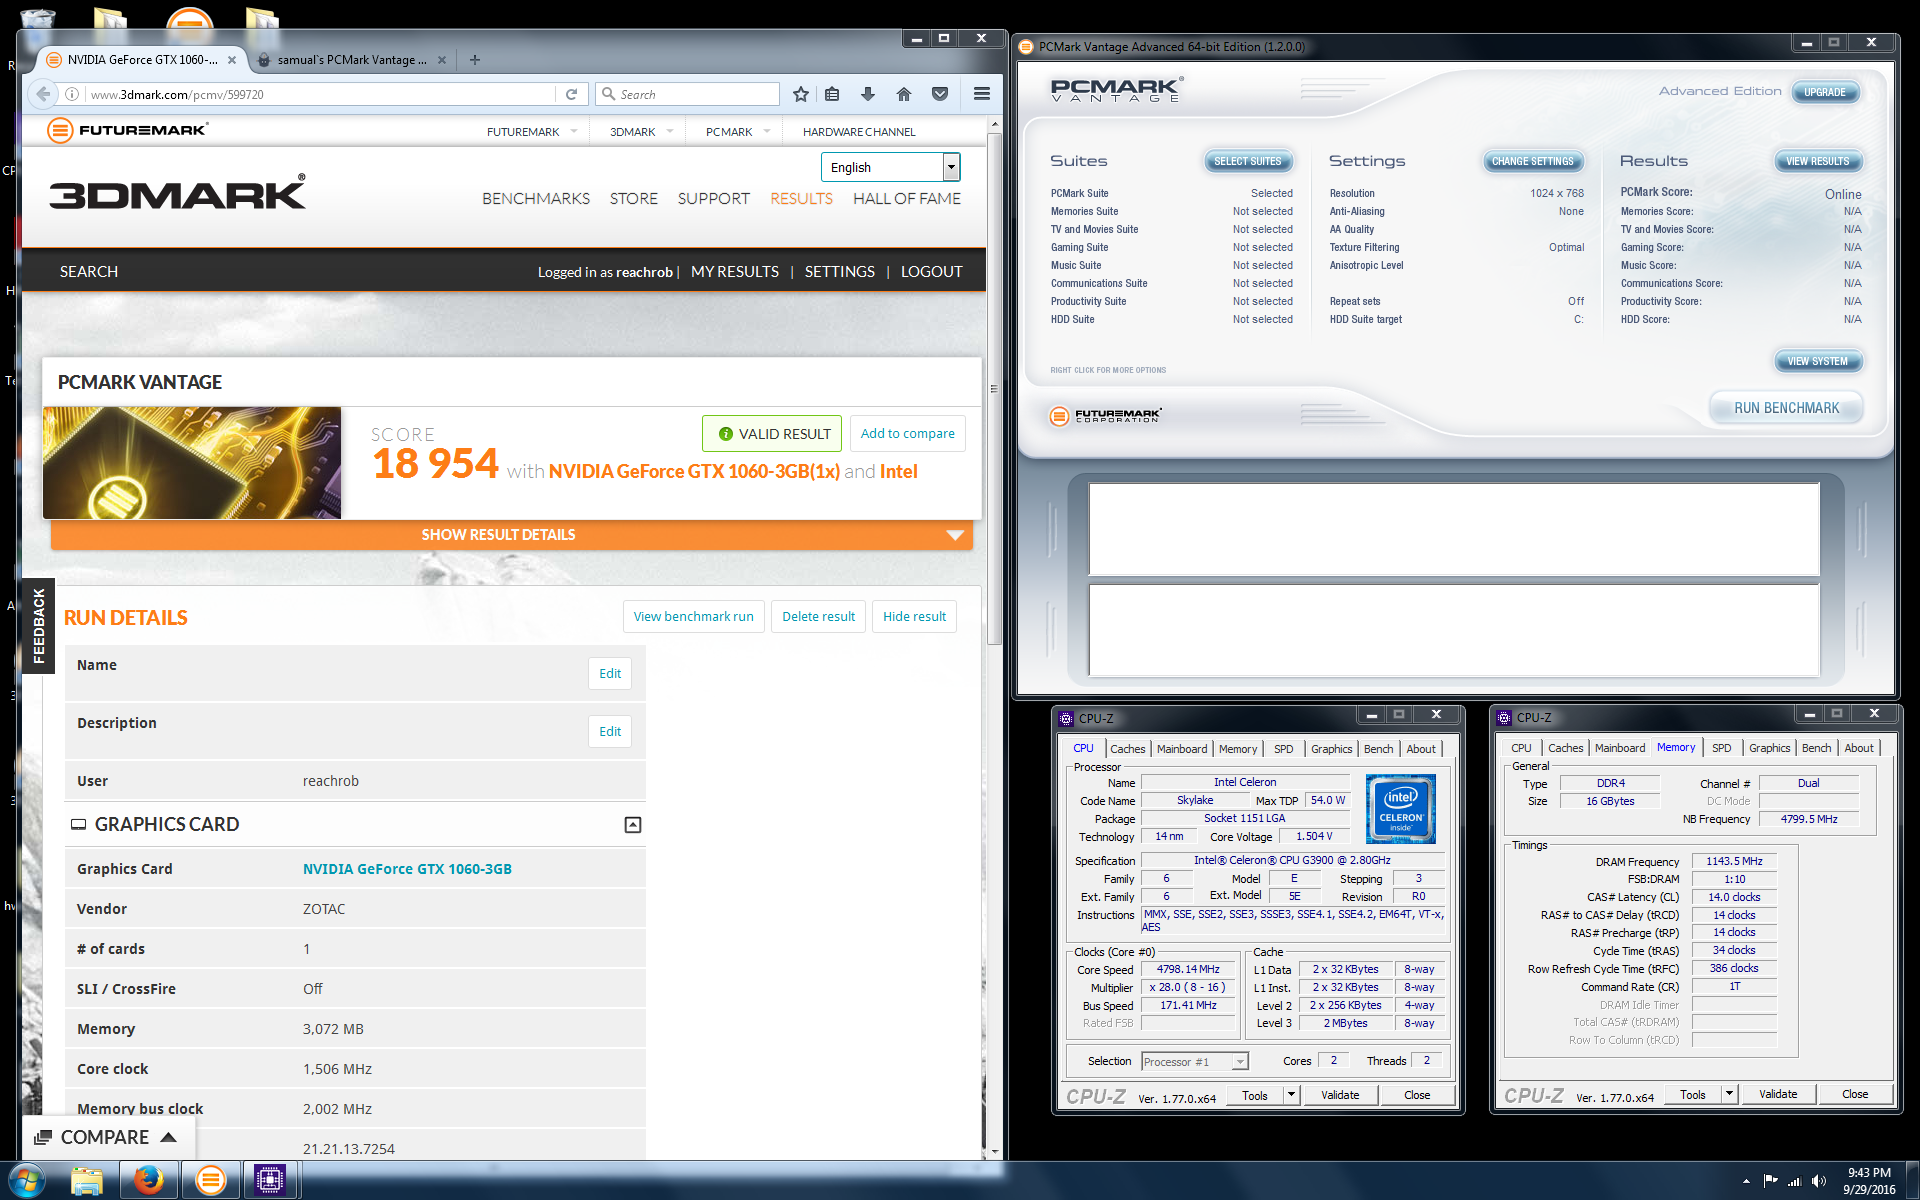Click VIEW RESULTS button

coord(1817,161)
